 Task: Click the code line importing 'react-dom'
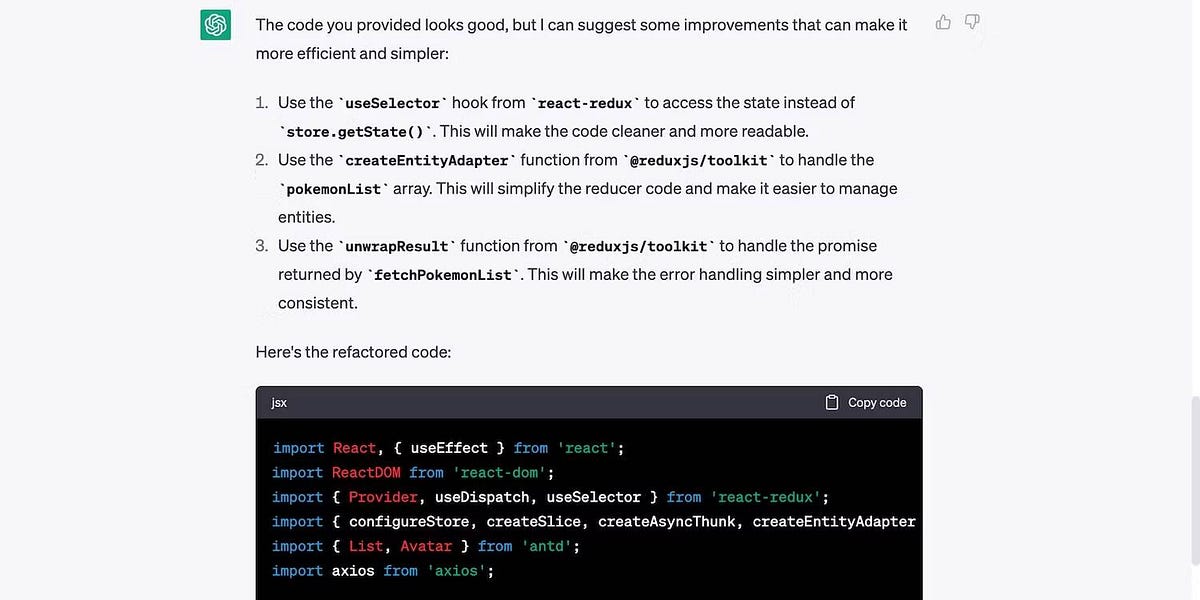[x=413, y=472]
